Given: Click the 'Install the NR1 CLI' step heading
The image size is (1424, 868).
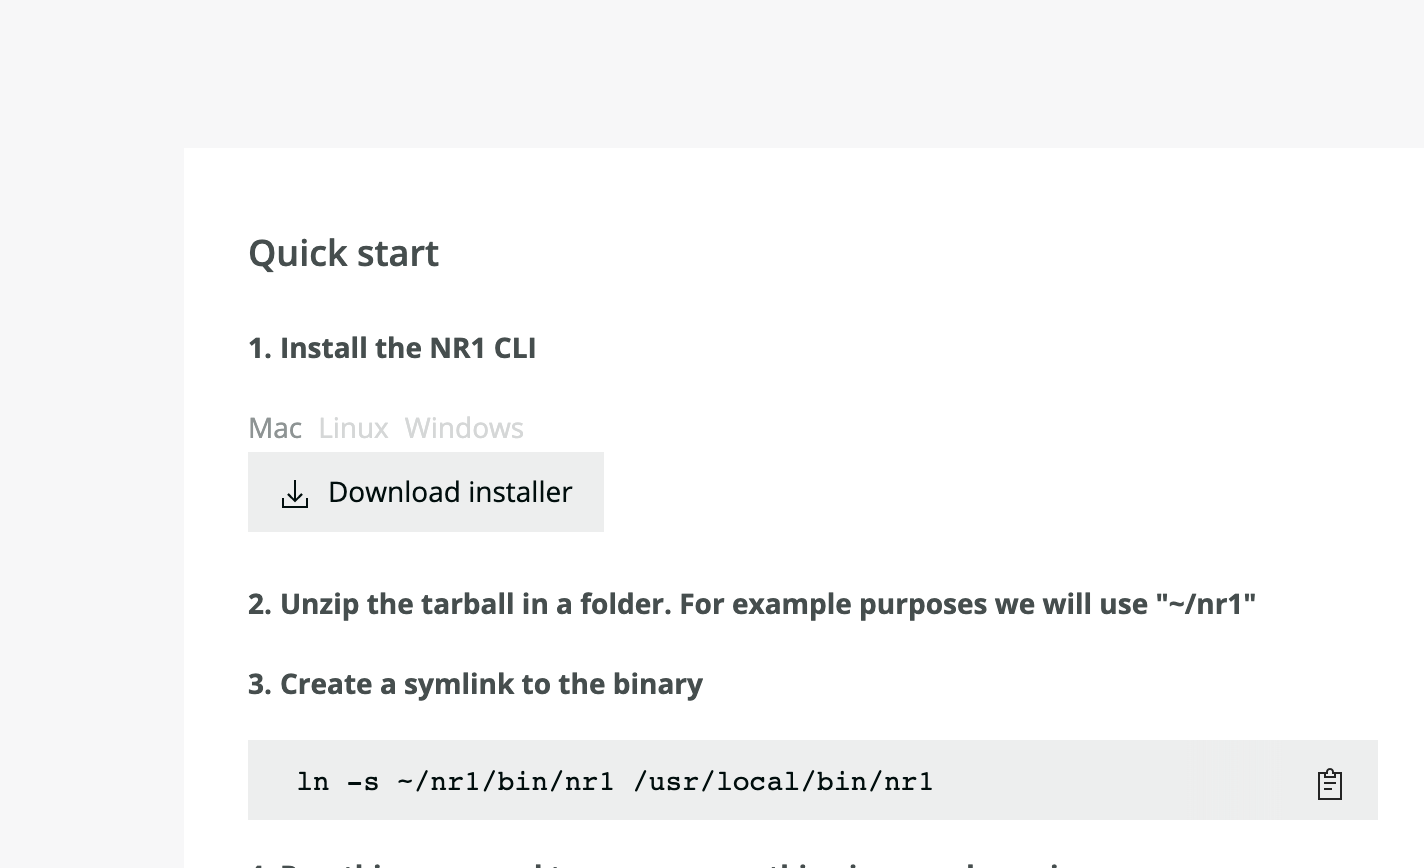Looking at the screenshot, I should click(392, 348).
